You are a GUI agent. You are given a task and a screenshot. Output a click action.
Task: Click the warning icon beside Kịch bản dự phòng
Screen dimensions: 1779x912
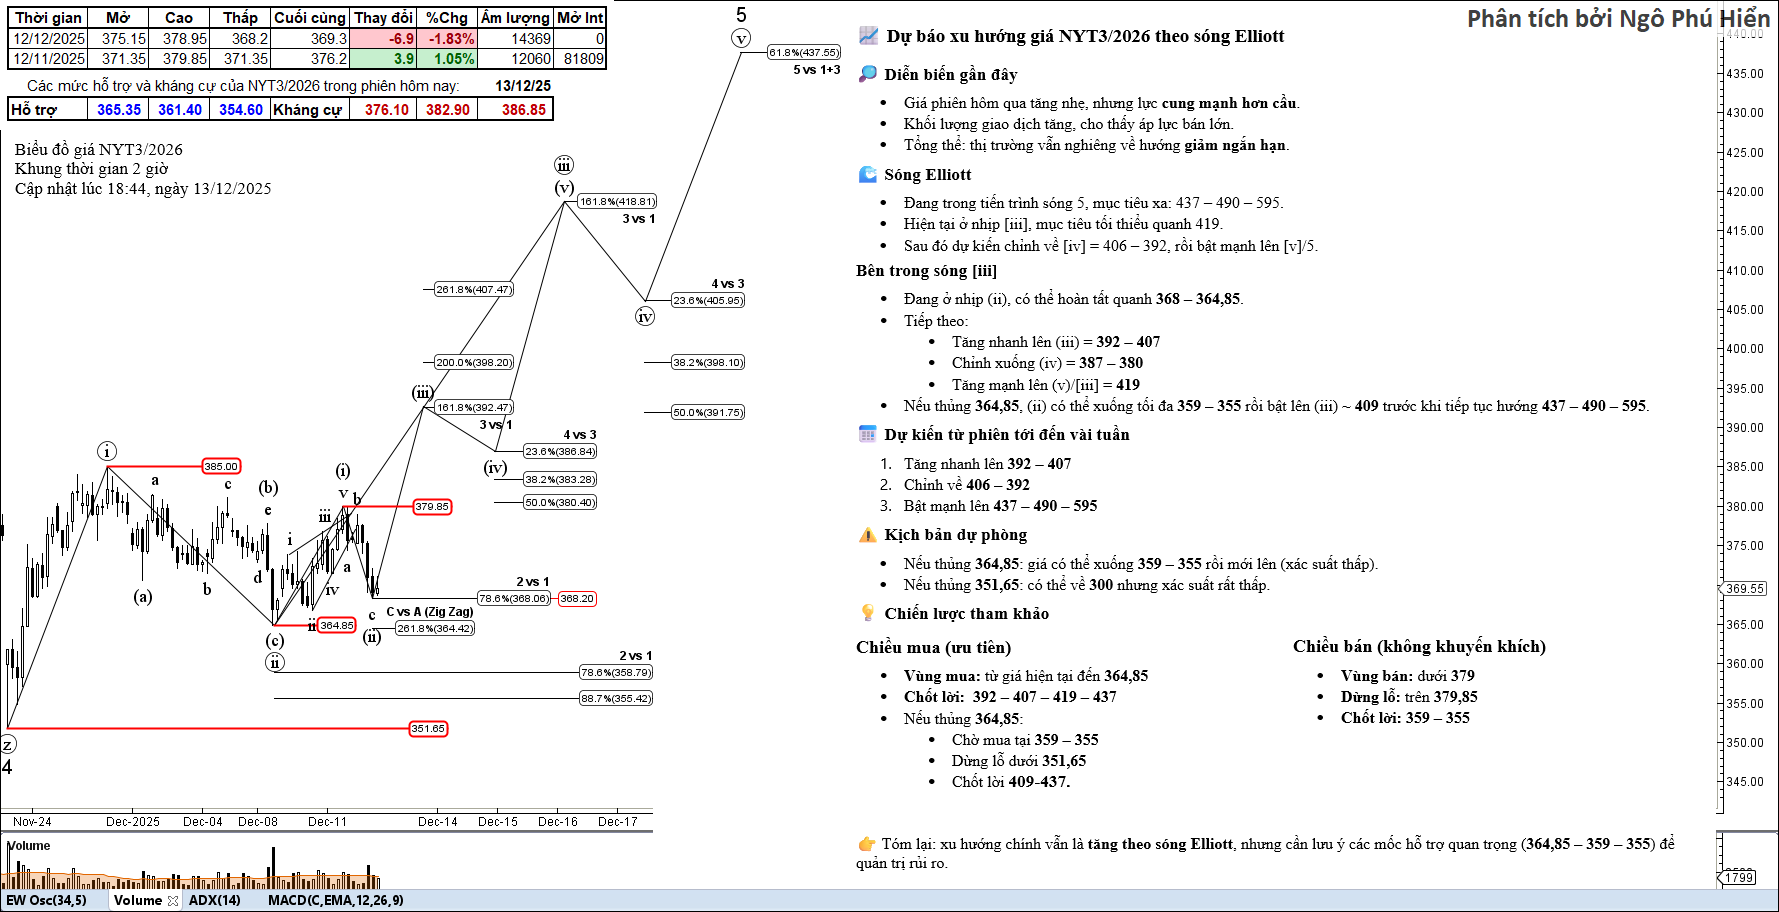(868, 535)
